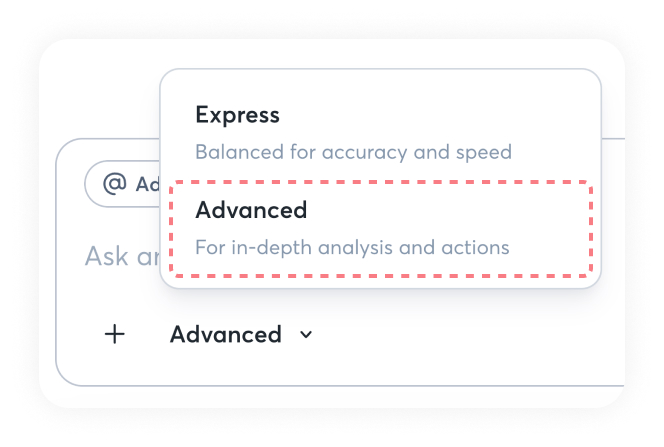
Task: Pick the highlighted Advanced in-depth analysis entry
Action: 380,228
